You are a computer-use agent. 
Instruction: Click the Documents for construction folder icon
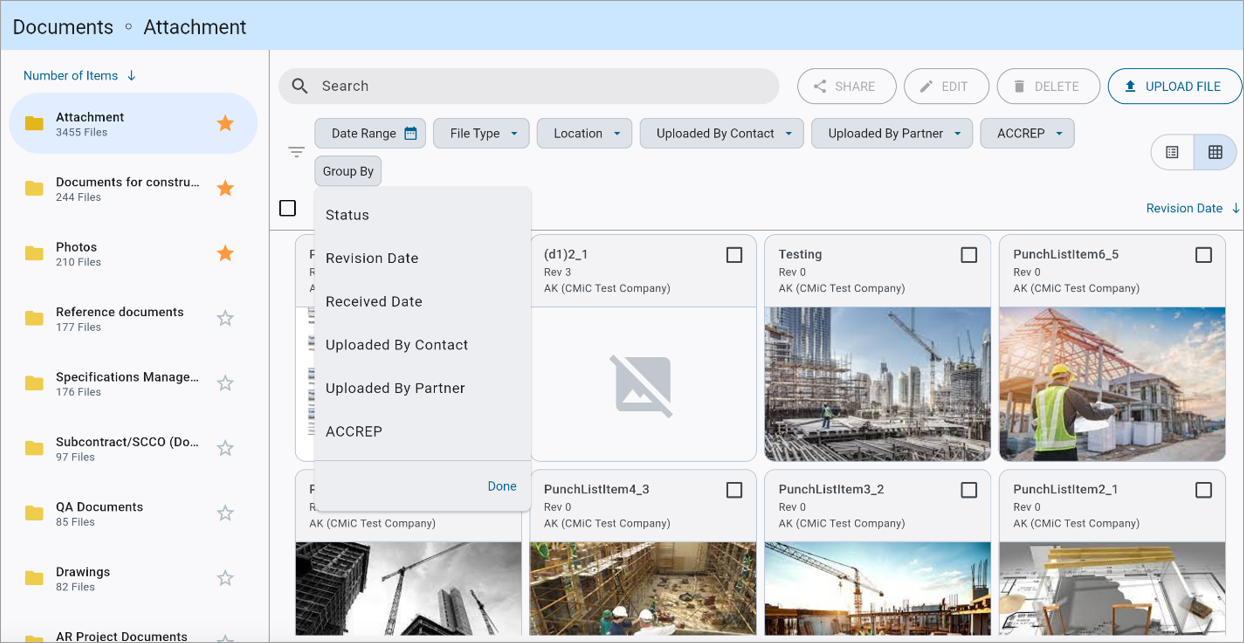point(34,188)
